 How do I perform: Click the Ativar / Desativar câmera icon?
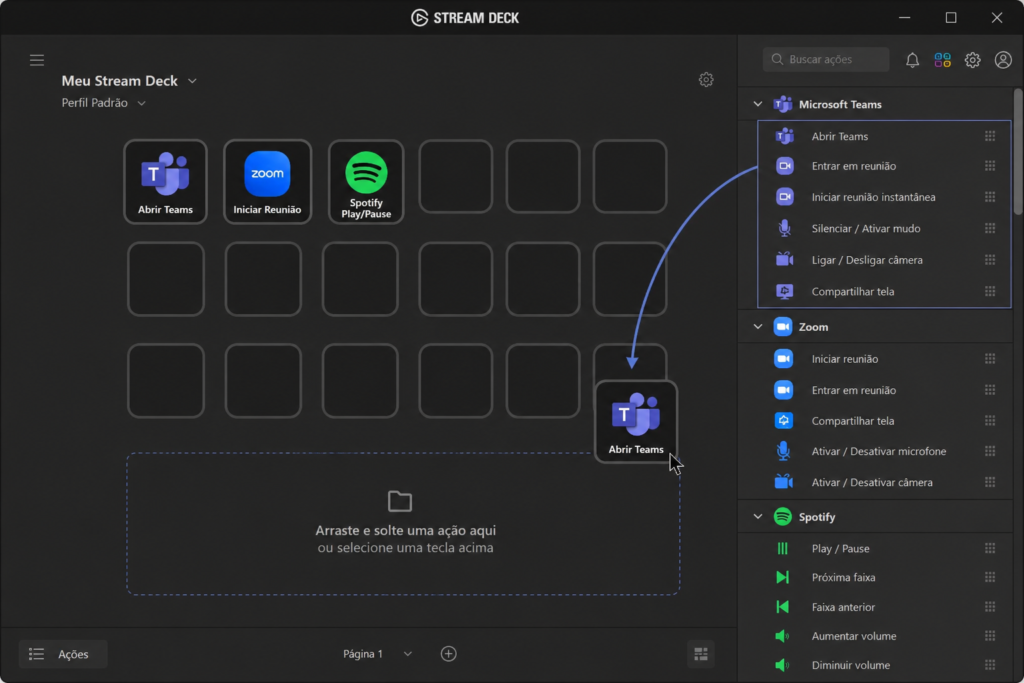[x=783, y=482]
